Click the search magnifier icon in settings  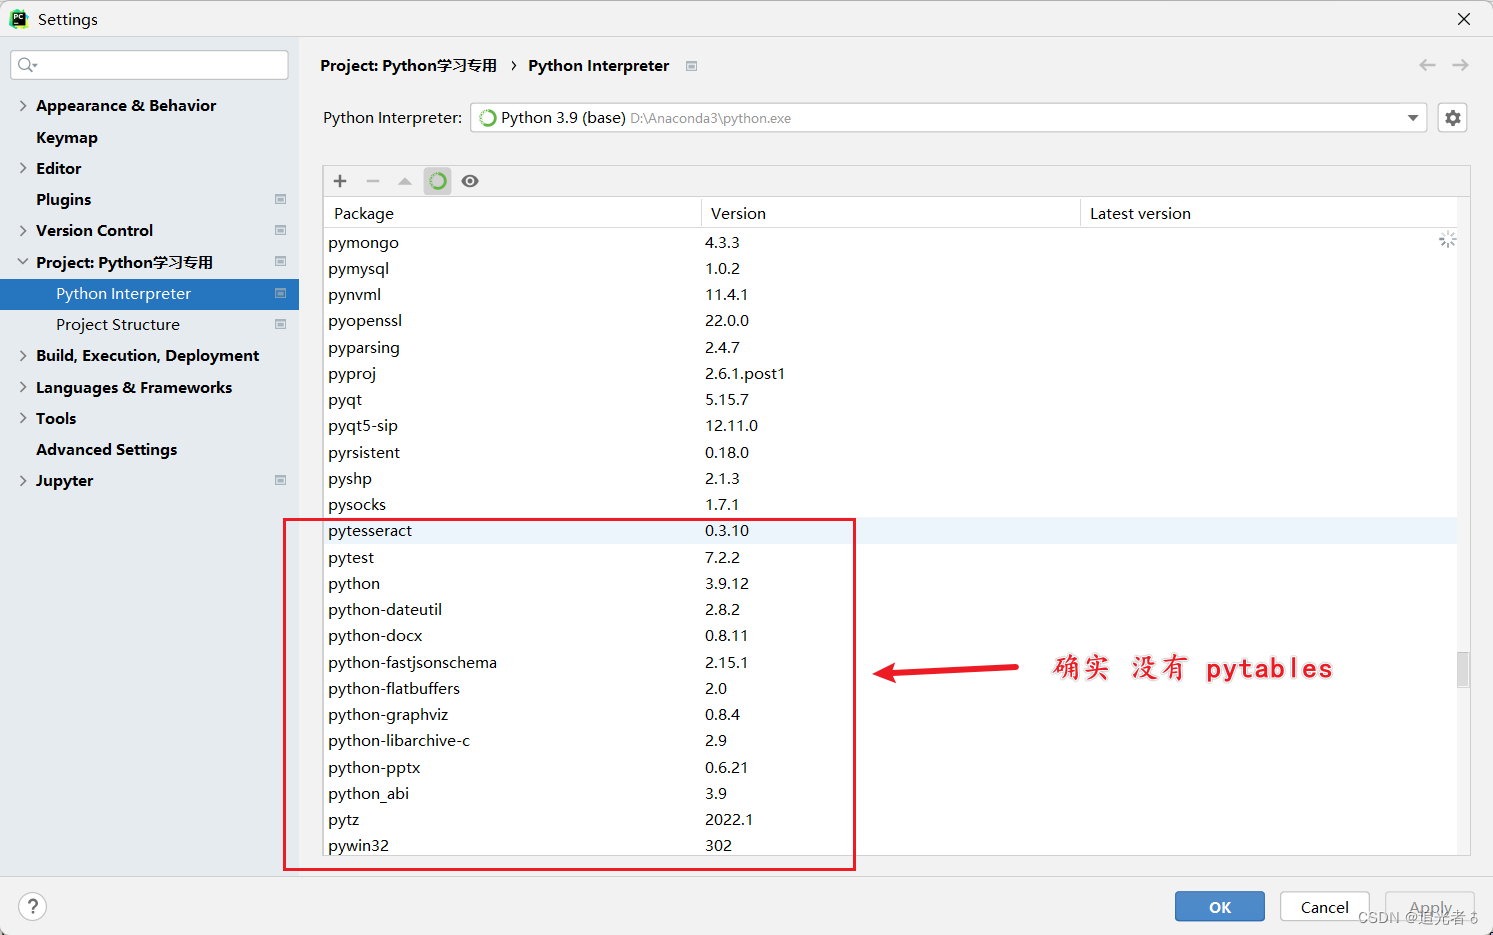tap(27, 65)
